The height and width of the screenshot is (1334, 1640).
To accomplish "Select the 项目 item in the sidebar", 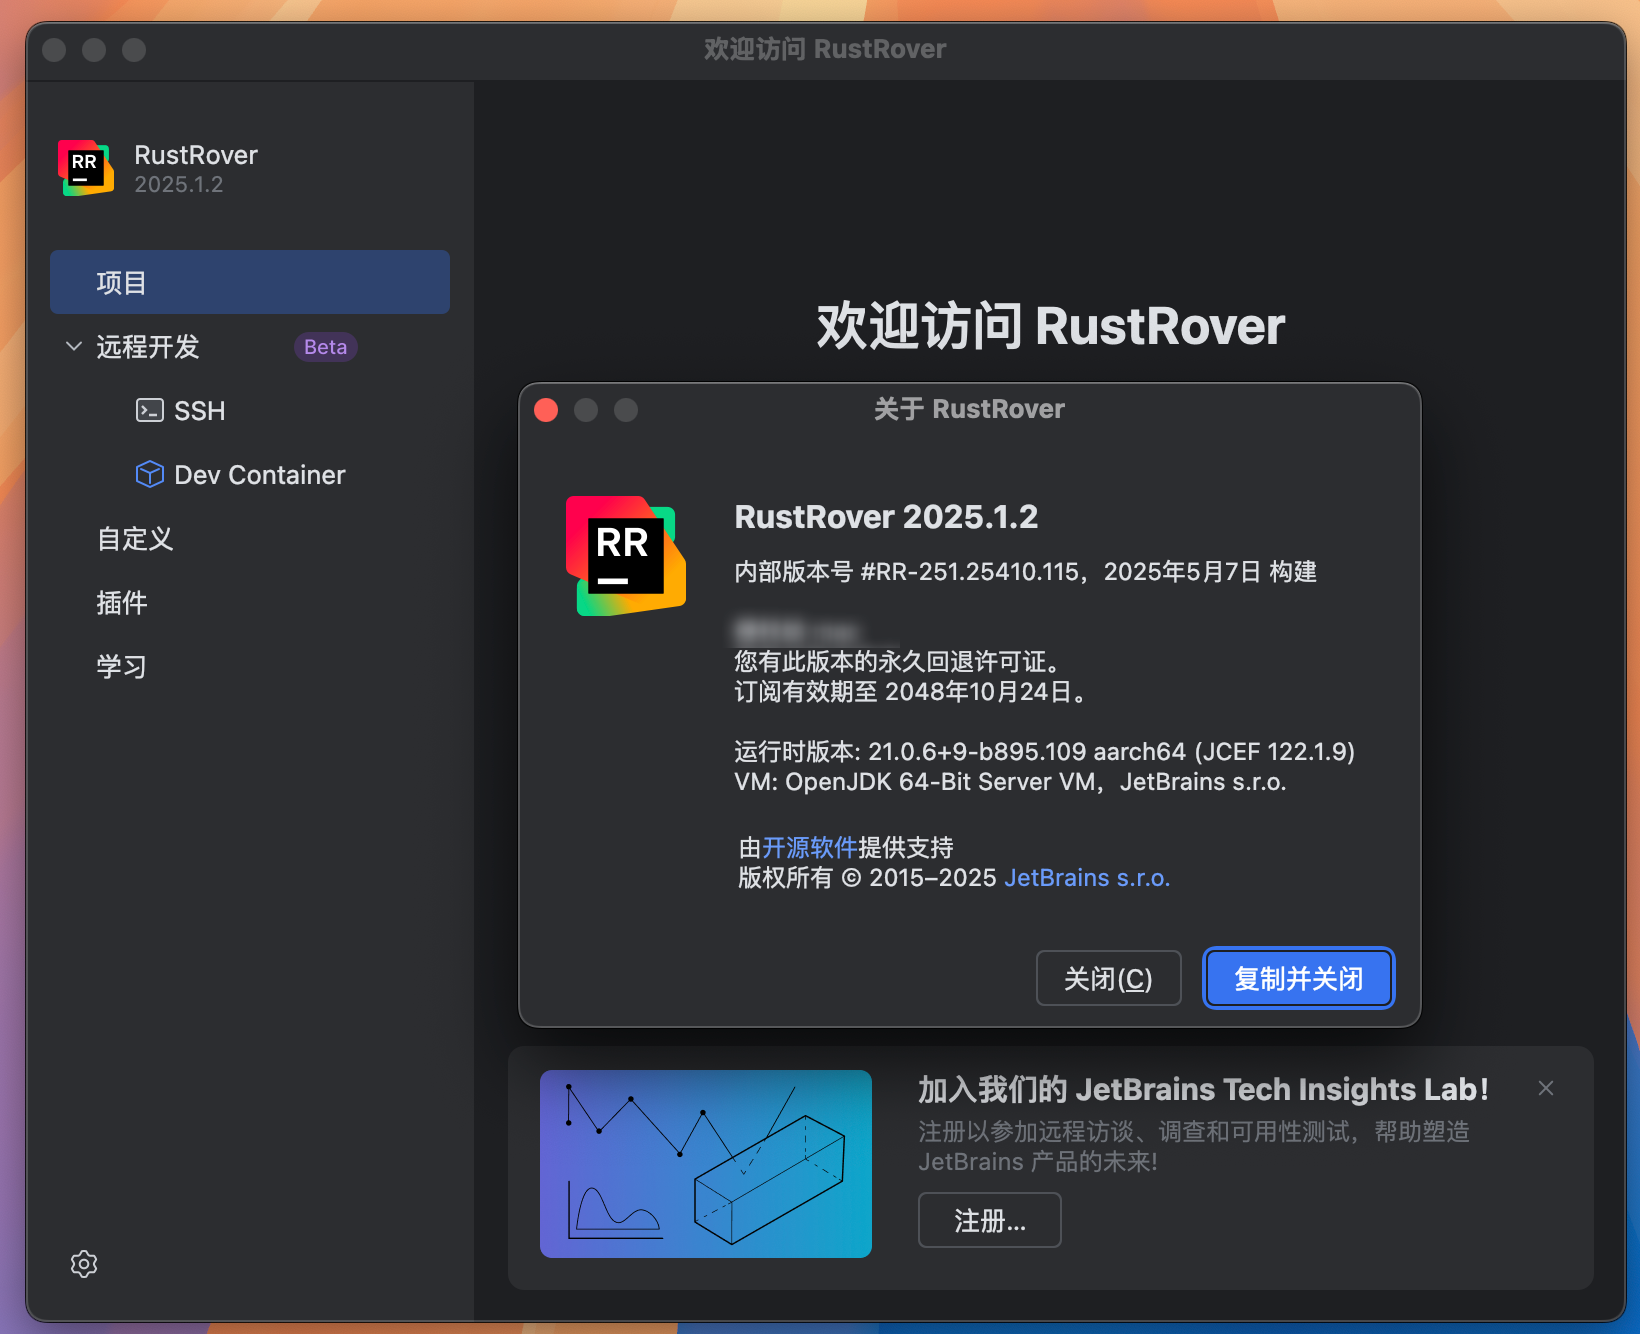I will 250,282.
